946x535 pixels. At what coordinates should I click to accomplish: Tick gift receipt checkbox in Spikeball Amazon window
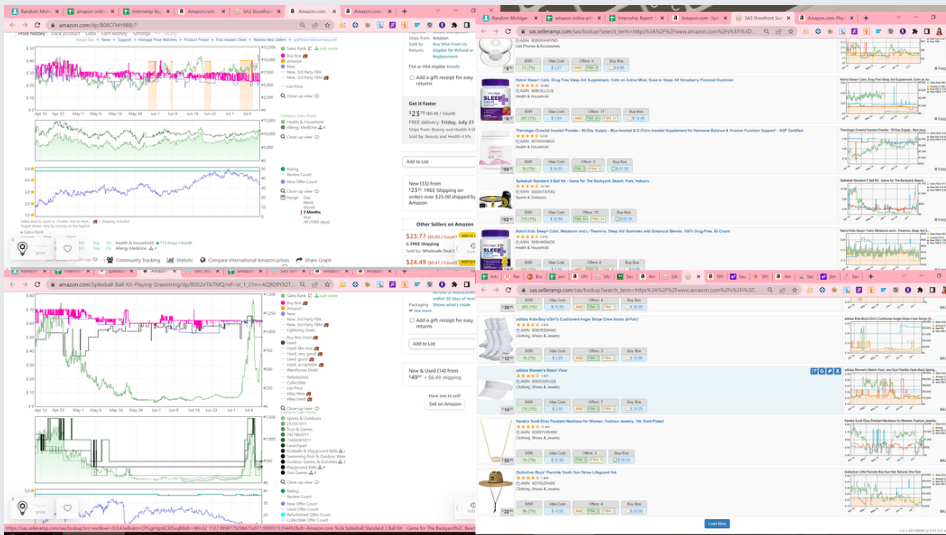pyautogui.click(x=412, y=320)
